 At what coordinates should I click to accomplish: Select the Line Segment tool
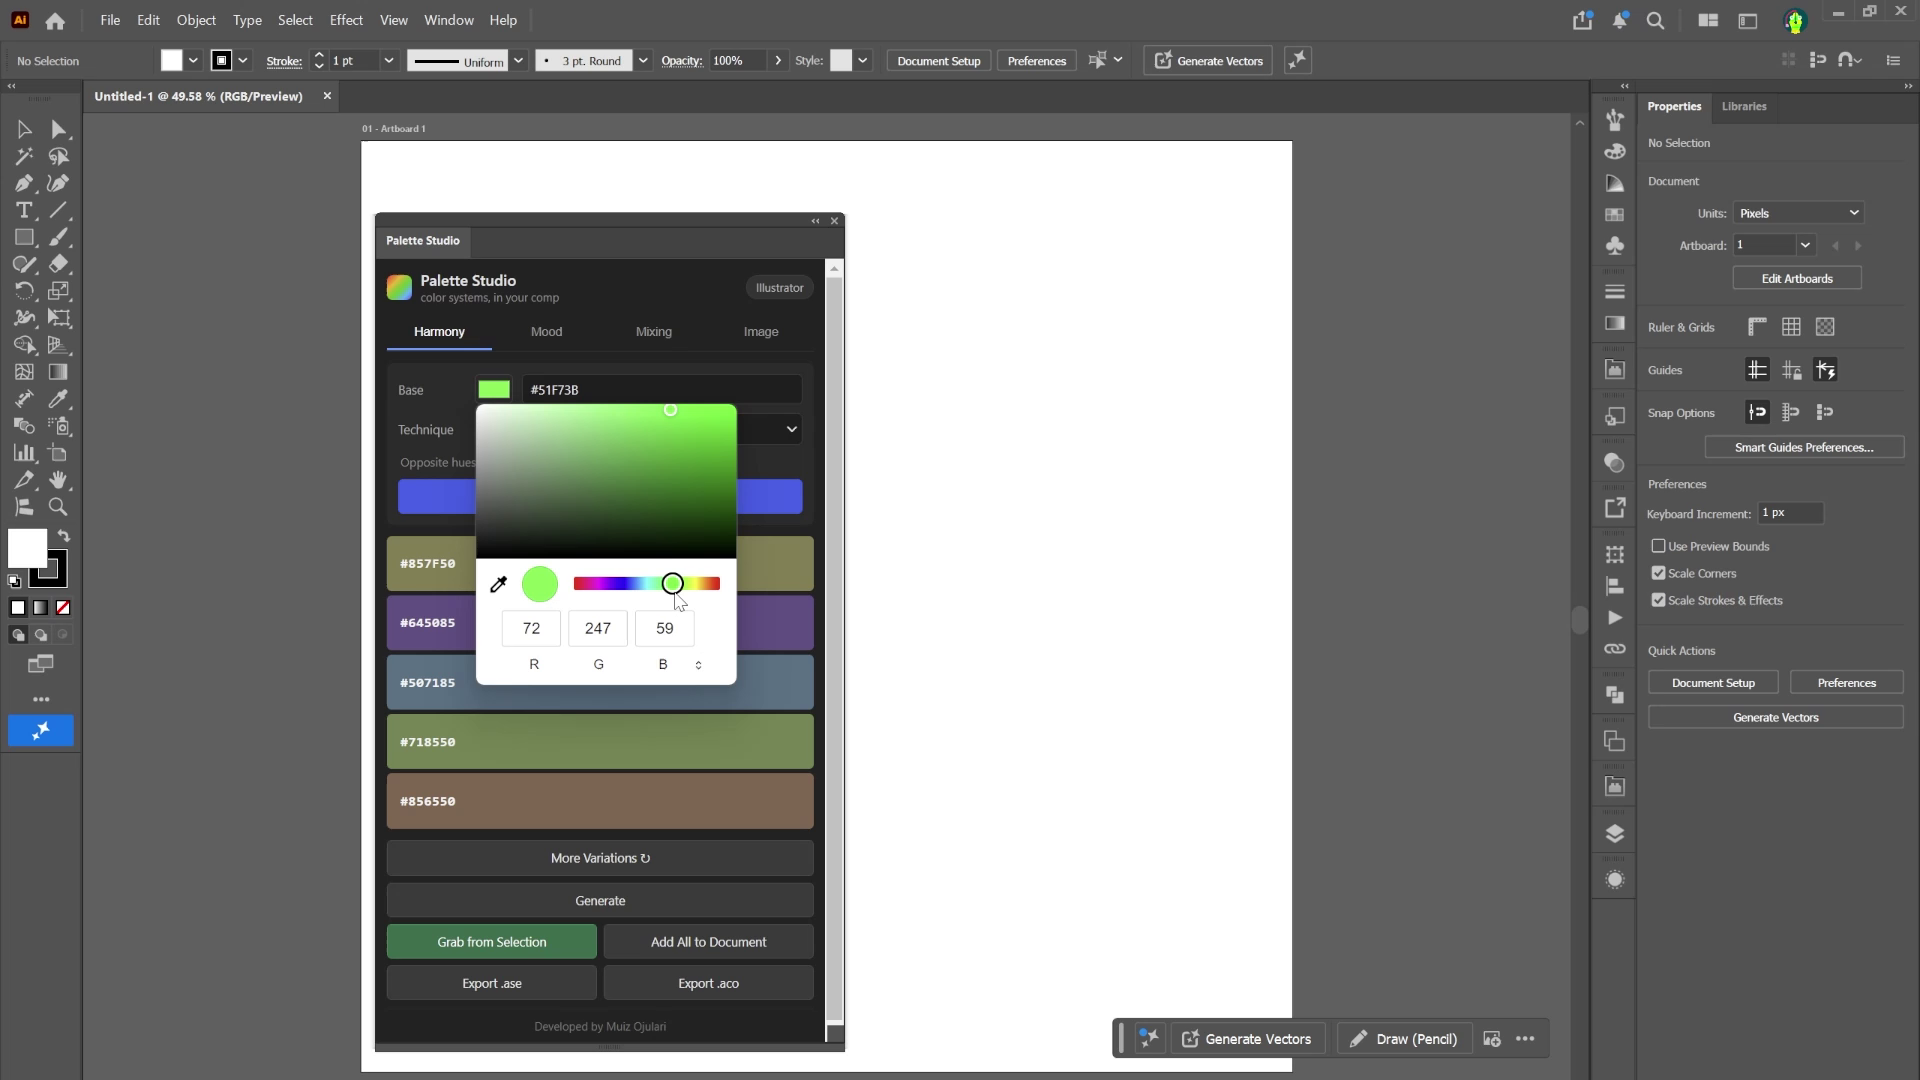tap(58, 210)
